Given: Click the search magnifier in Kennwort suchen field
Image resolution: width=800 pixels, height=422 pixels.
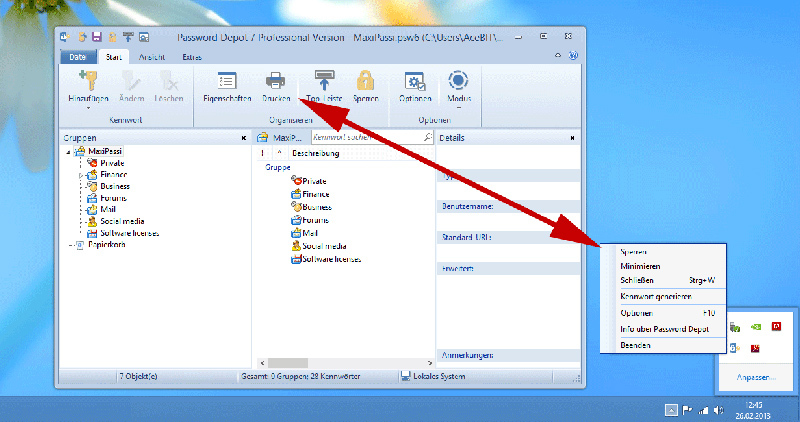Looking at the screenshot, I should [x=428, y=137].
